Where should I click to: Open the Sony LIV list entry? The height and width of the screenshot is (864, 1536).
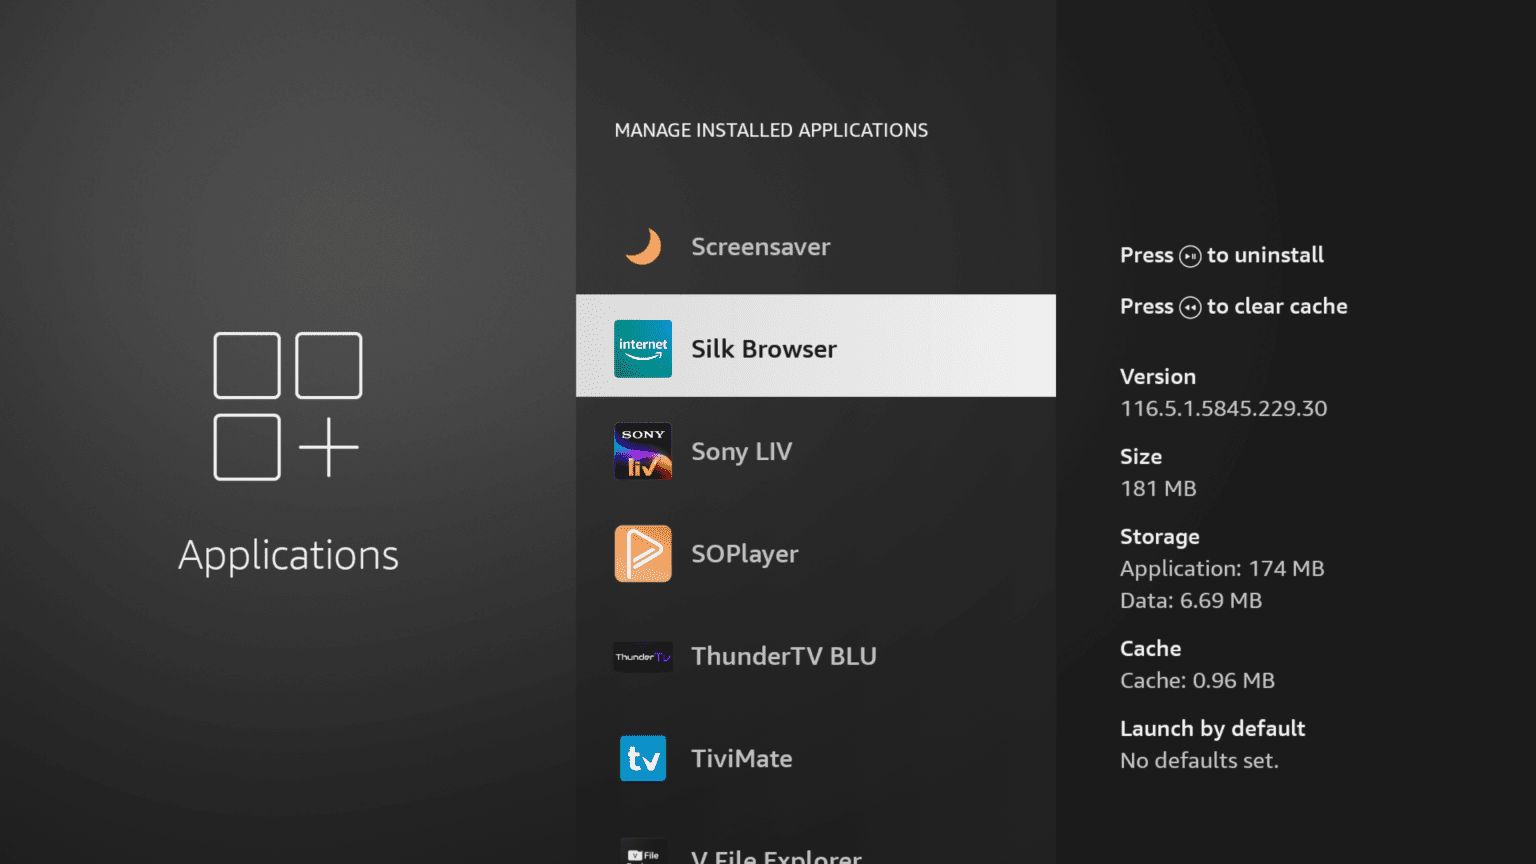815,451
